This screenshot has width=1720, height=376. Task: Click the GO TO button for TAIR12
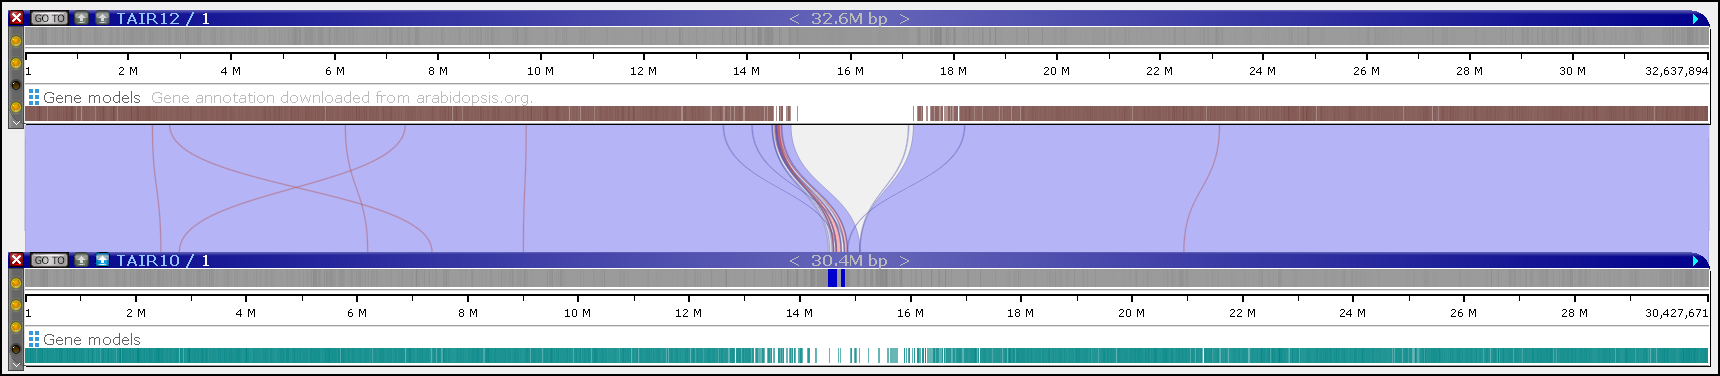[49, 18]
